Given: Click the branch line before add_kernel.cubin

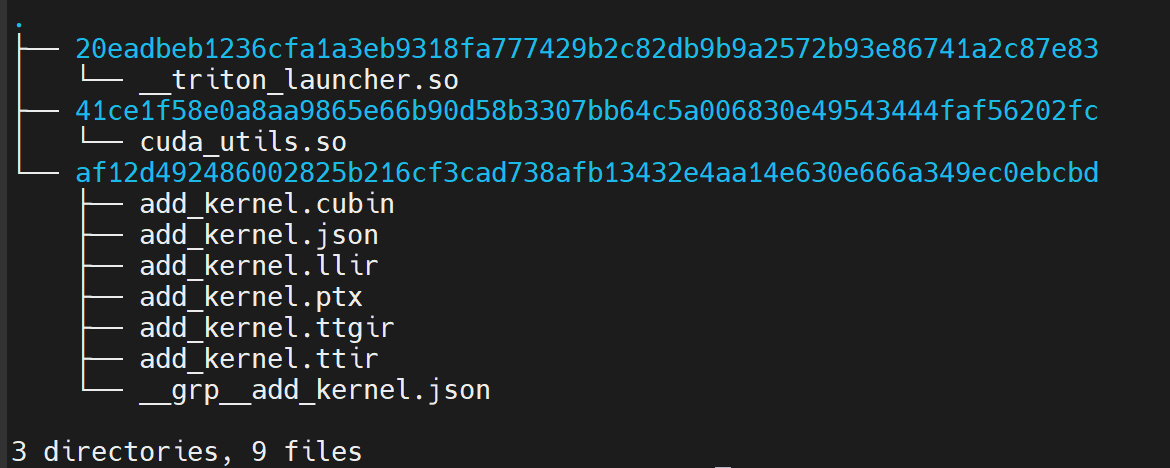Looking at the screenshot, I should pyautogui.click(x=101, y=204).
